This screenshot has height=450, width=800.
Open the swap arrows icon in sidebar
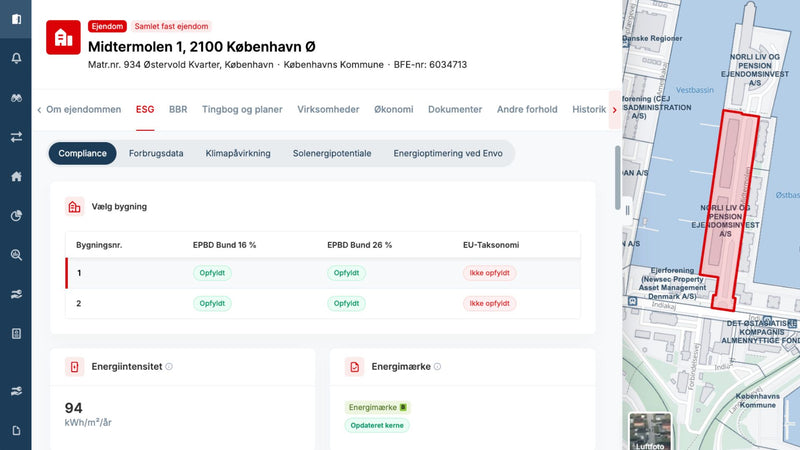point(16,137)
